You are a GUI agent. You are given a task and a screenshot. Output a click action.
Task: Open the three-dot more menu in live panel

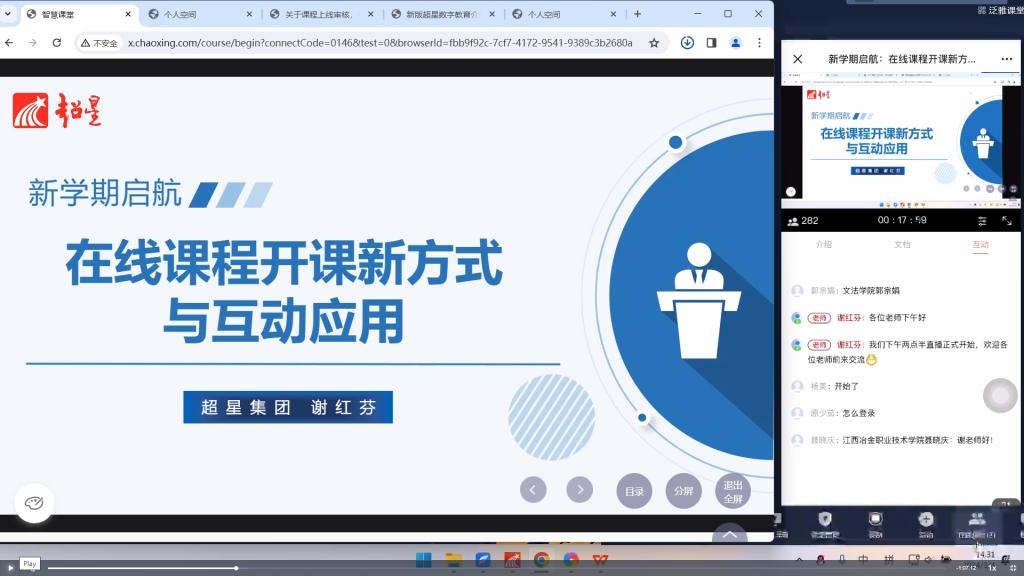[1005, 59]
